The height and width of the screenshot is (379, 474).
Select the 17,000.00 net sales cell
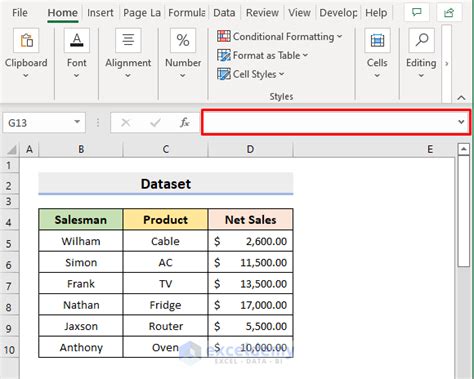coord(250,305)
